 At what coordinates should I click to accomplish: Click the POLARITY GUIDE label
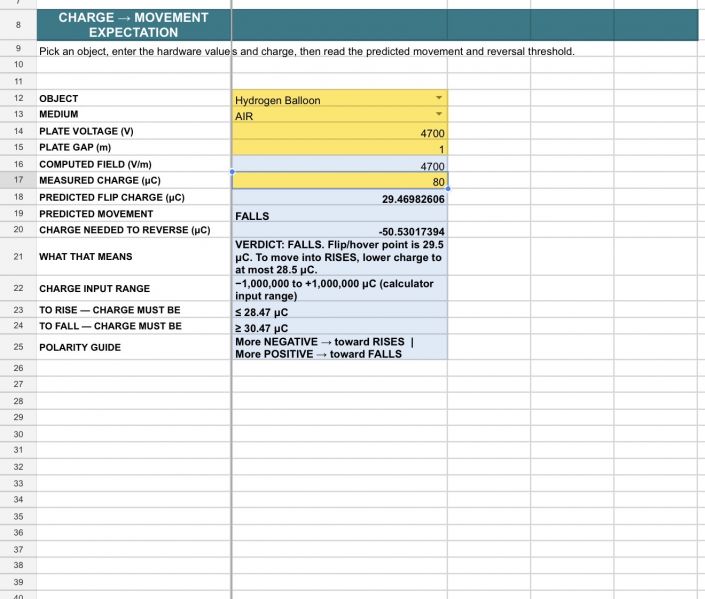click(80, 348)
